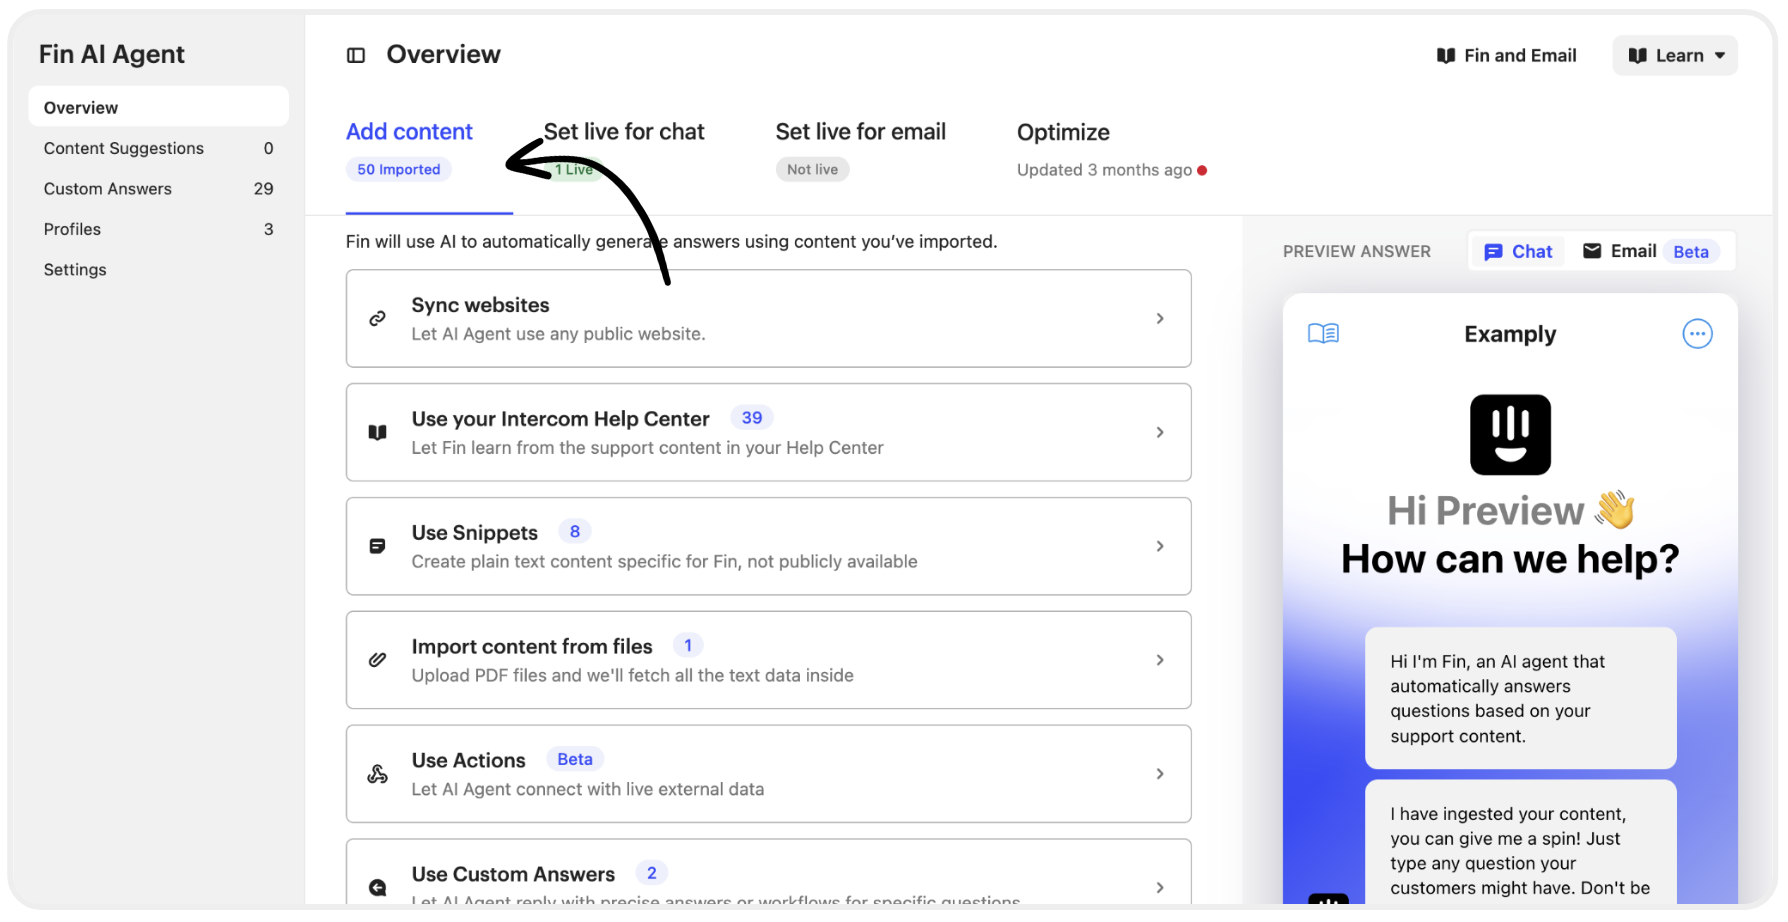Screen dimensions: 1788x922
Task: Expand the Import content from files chevron
Action: pos(1160,660)
